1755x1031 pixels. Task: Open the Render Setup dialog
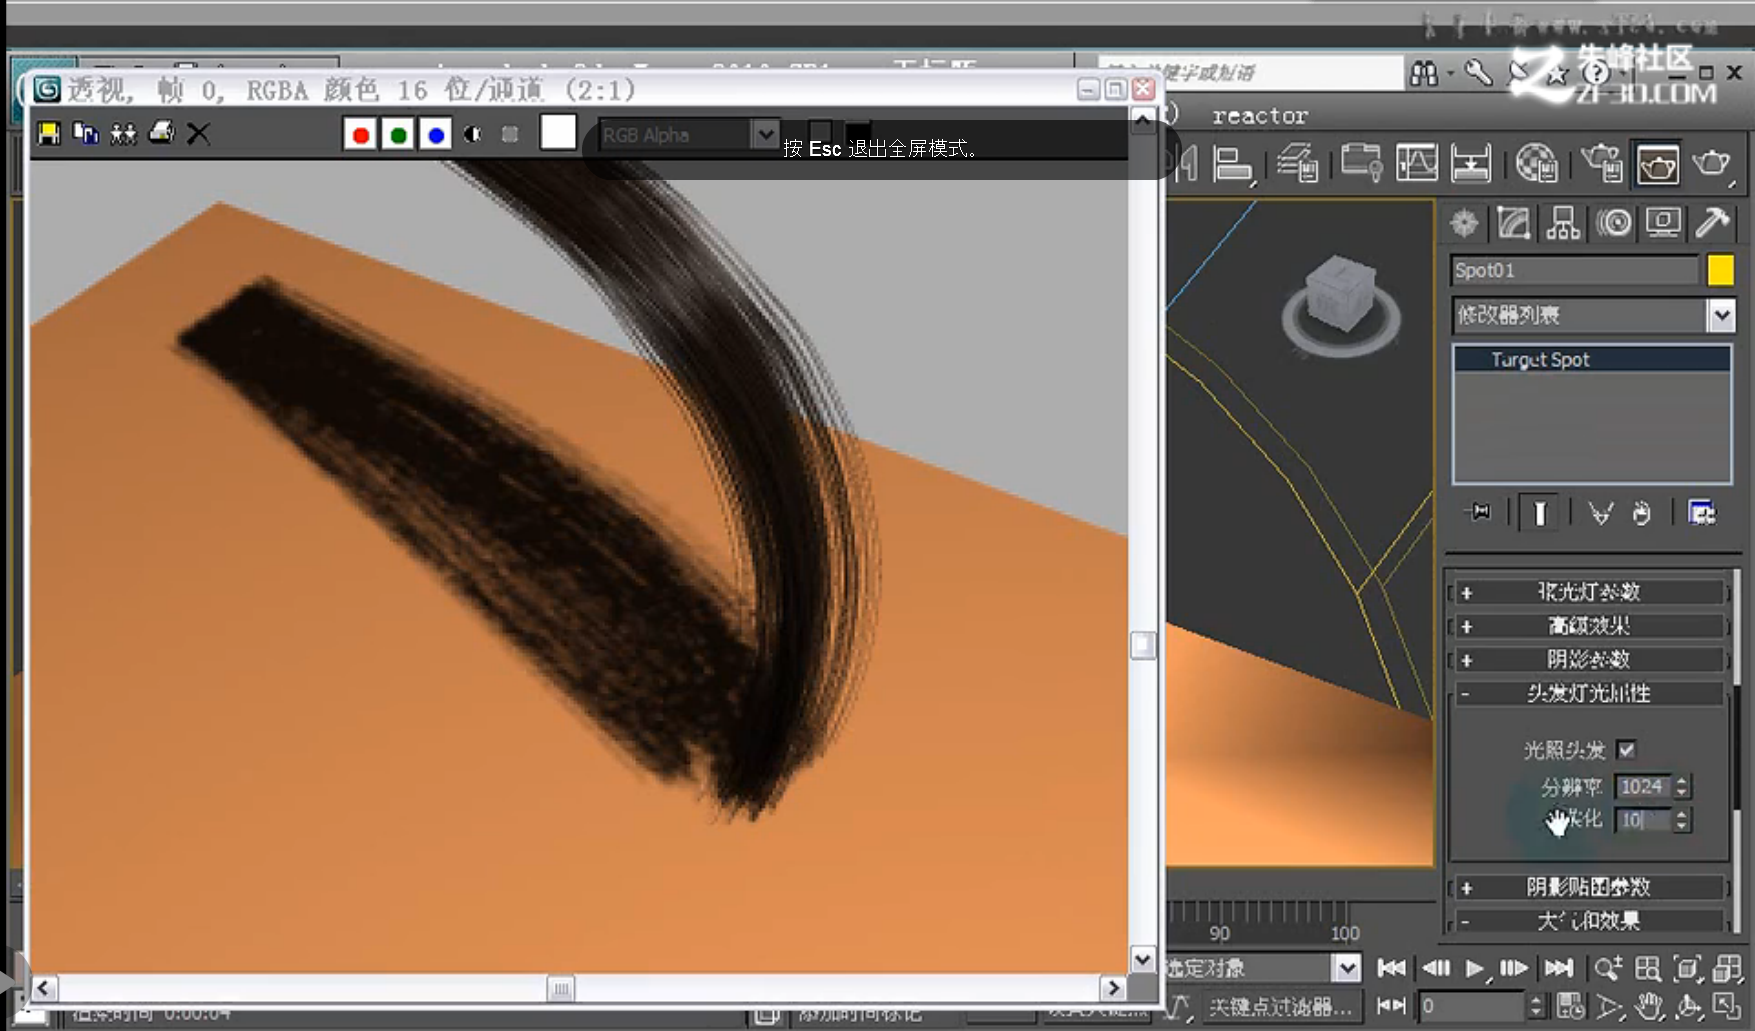[1603, 163]
